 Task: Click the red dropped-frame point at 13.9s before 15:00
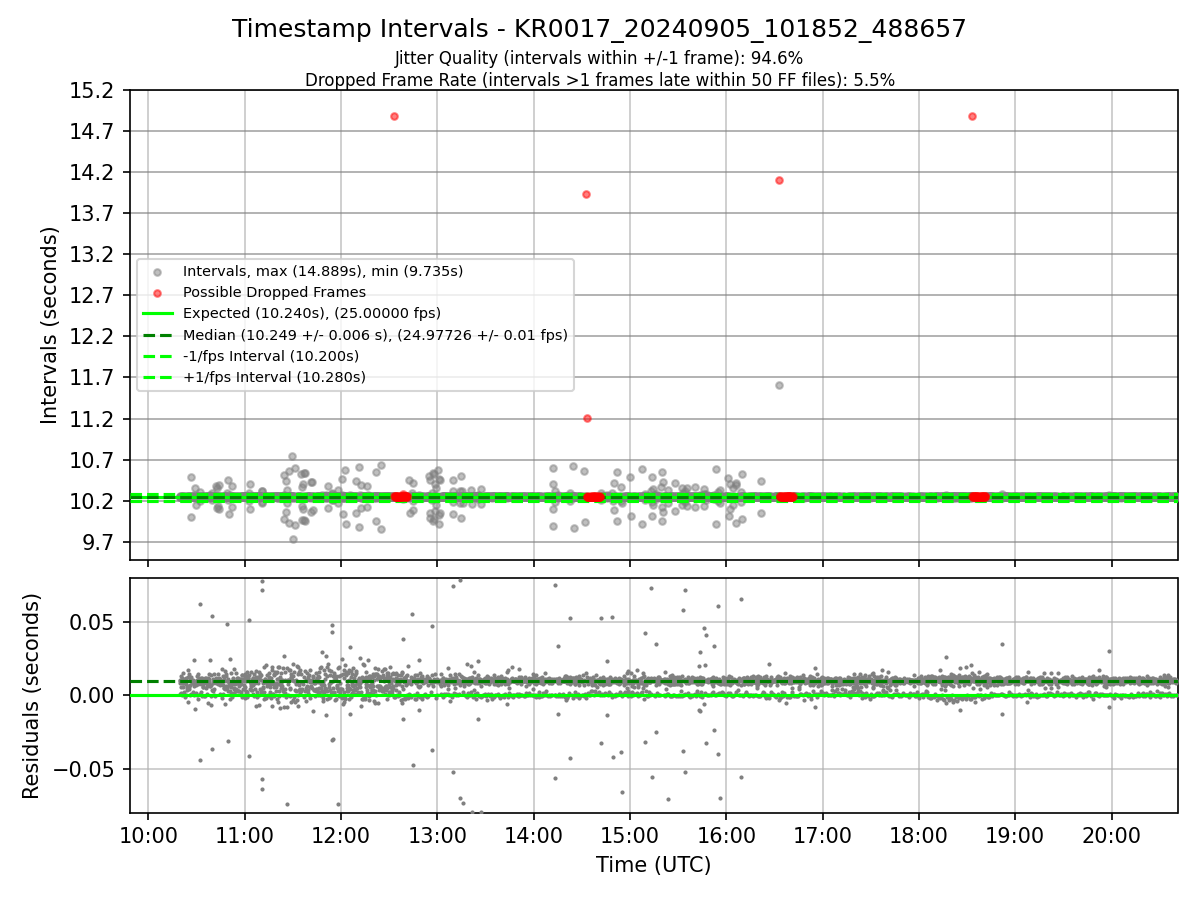tap(586, 194)
